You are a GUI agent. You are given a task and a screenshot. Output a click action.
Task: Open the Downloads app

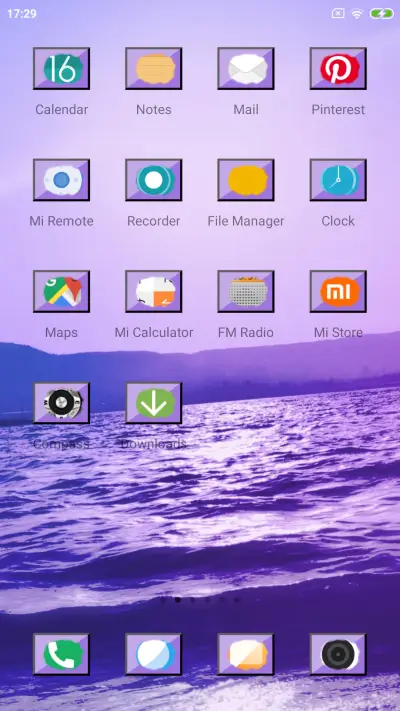pos(154,403)
